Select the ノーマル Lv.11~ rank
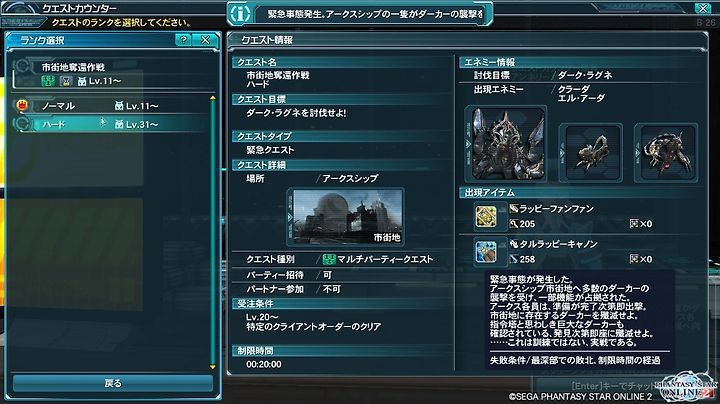This screenshot has height=404, width=720. pyautogui.click(x=111, y=106)
